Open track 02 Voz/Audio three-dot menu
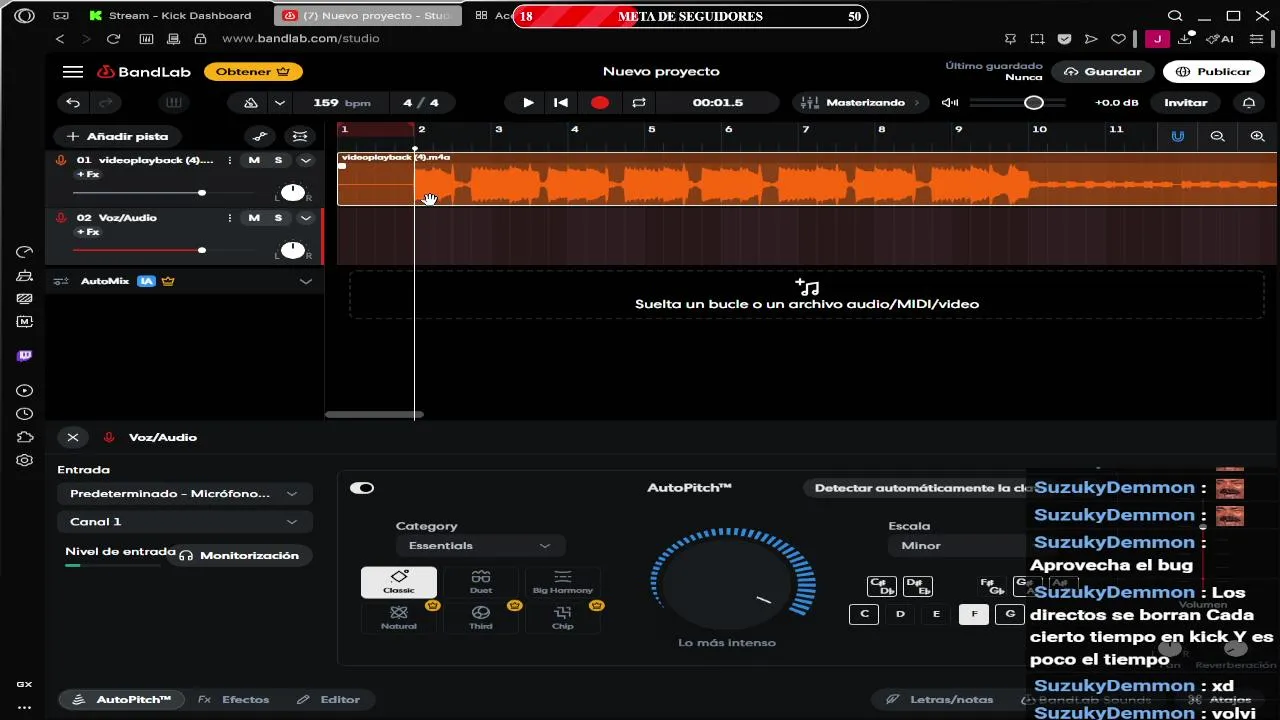 230,218
